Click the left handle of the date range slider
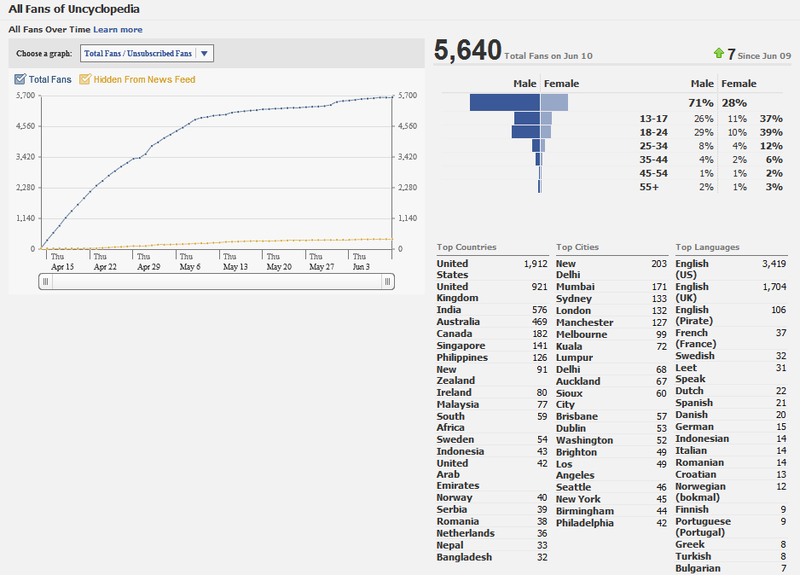 point(45,283)
